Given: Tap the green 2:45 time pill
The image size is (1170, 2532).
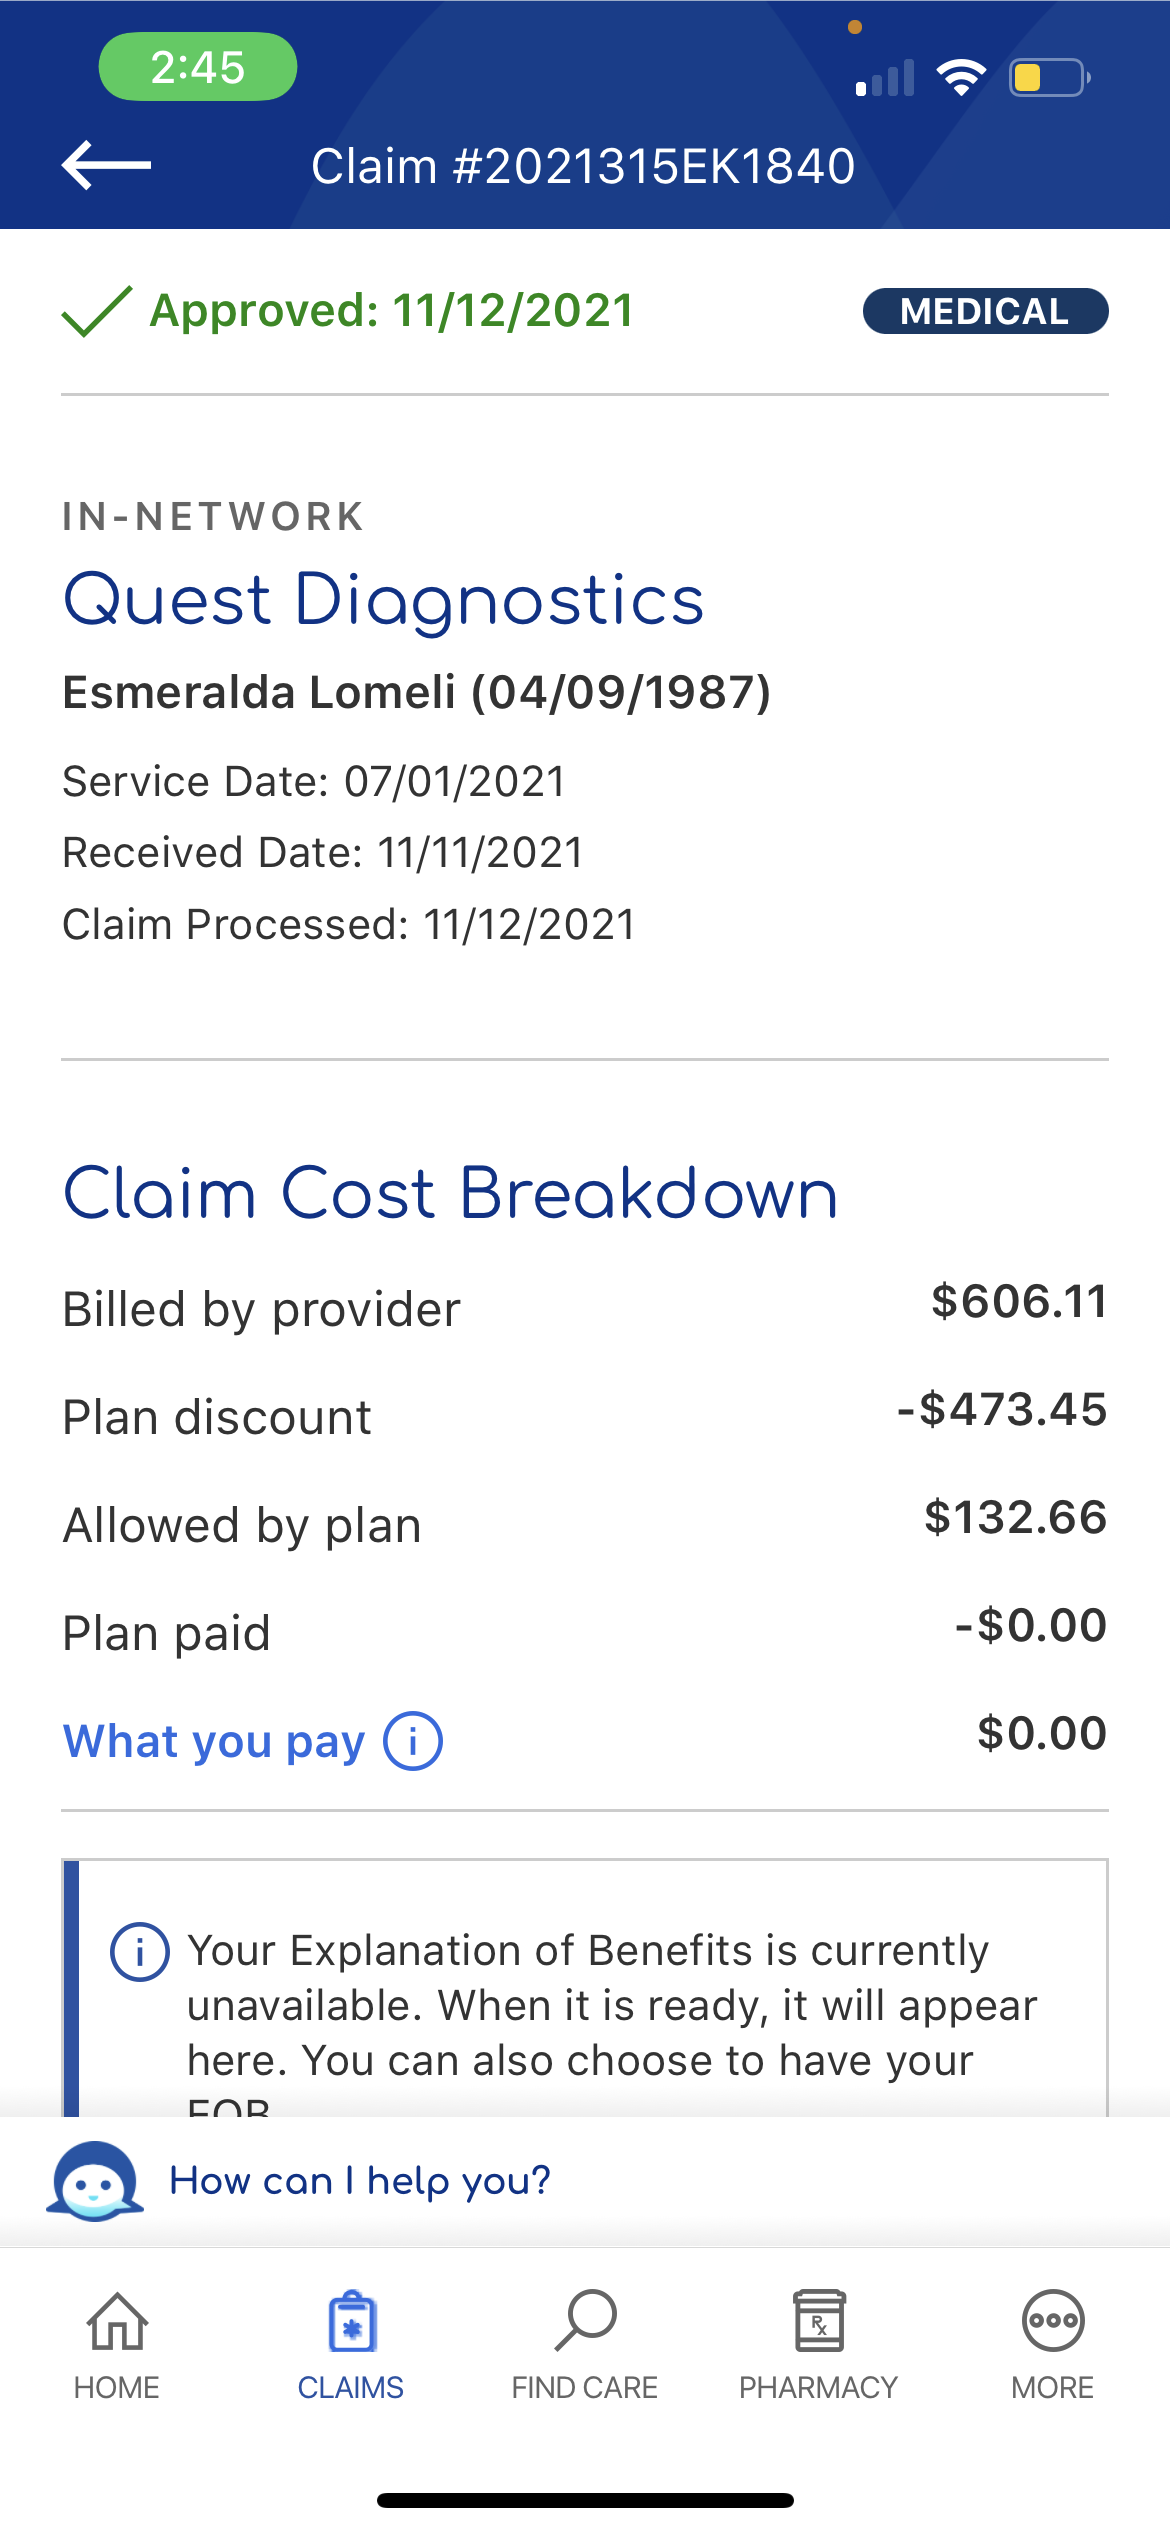Looking at the screenshot, I should pyautogui.click(x=197, y=67).
